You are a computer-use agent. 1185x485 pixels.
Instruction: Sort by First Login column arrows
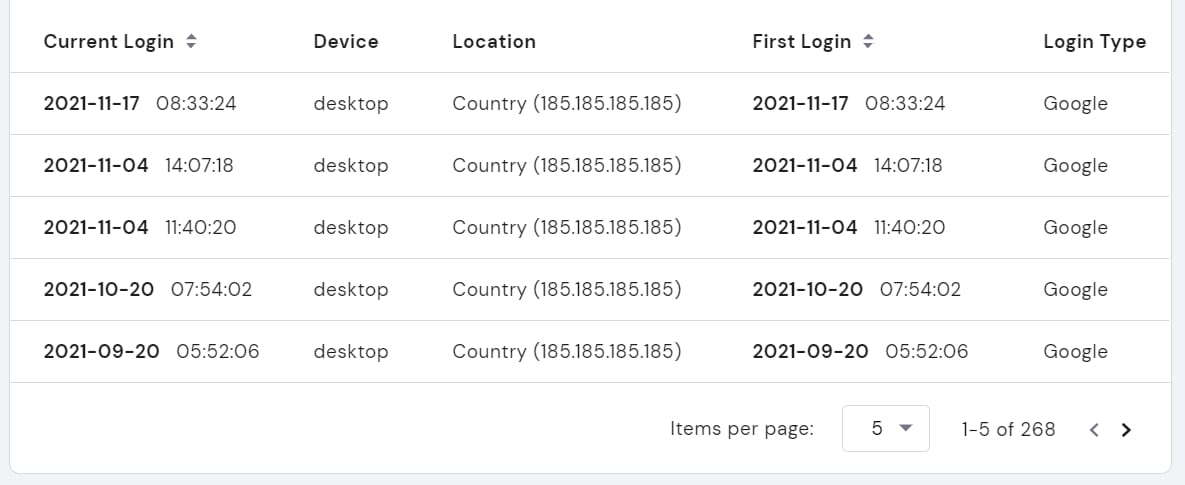point(868,42)
